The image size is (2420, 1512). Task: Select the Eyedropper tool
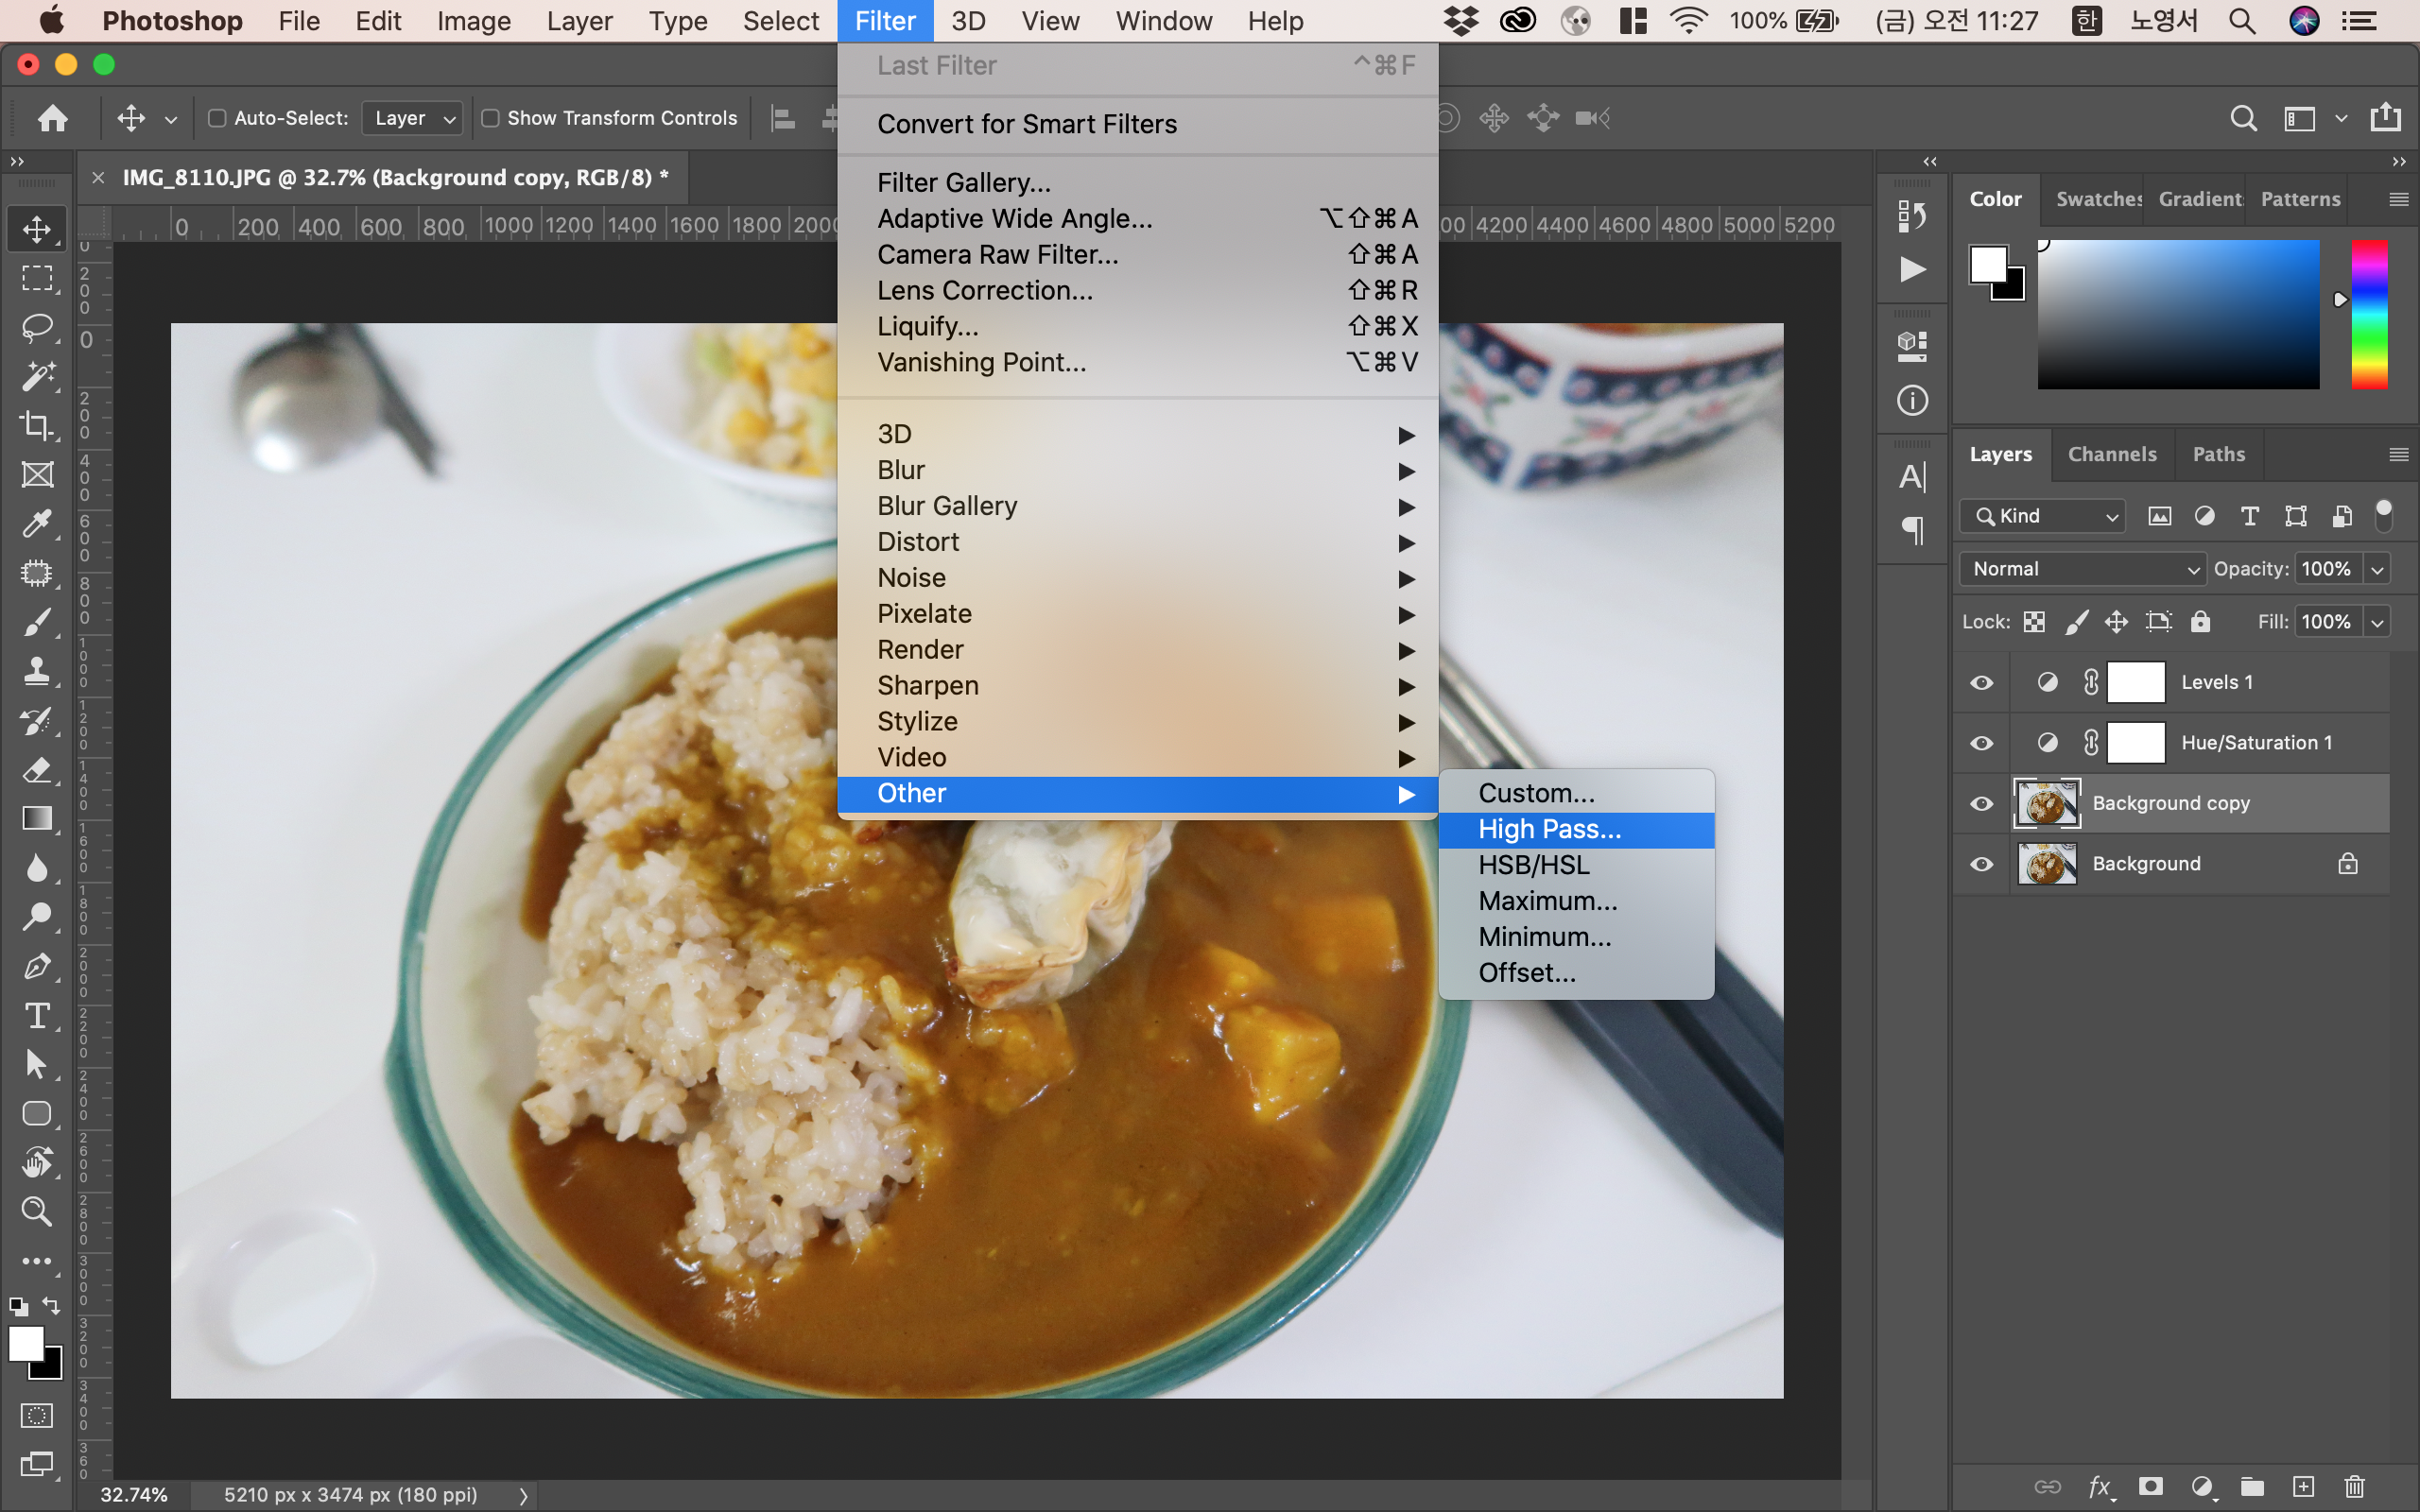pos(37,524)
